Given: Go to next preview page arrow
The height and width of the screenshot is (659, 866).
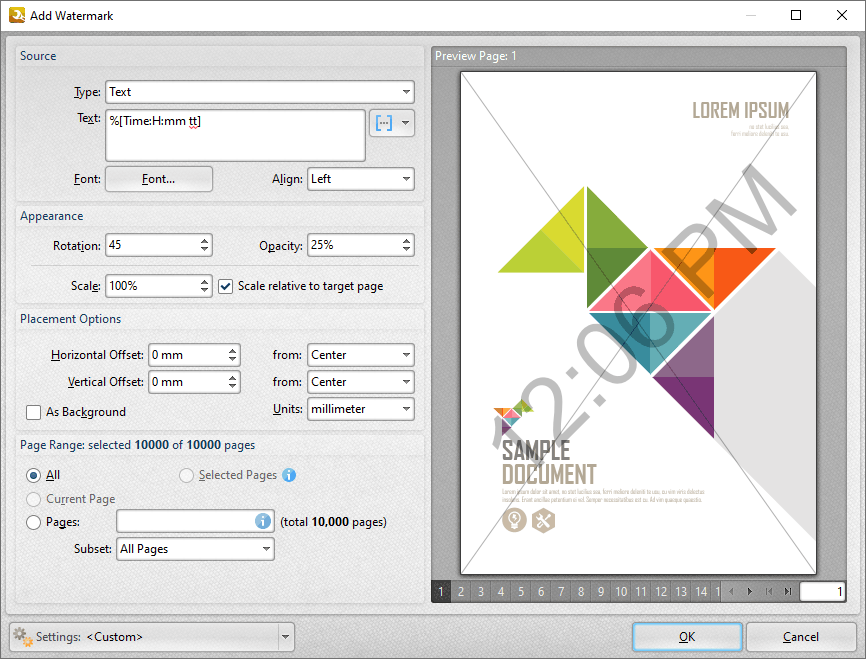Looking at the screenshot, I should point(750,592).
